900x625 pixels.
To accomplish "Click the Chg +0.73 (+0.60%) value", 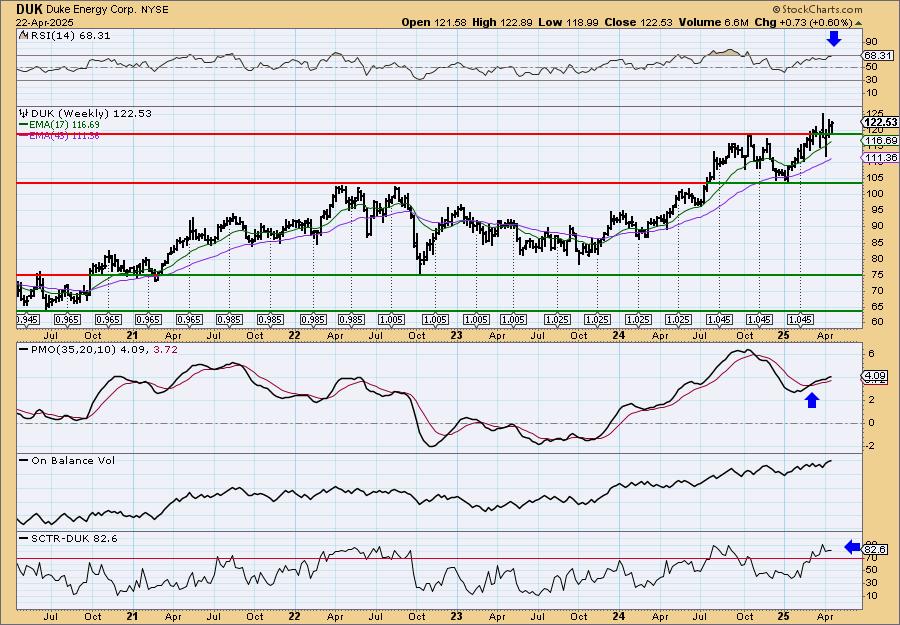I will [803, 22].
